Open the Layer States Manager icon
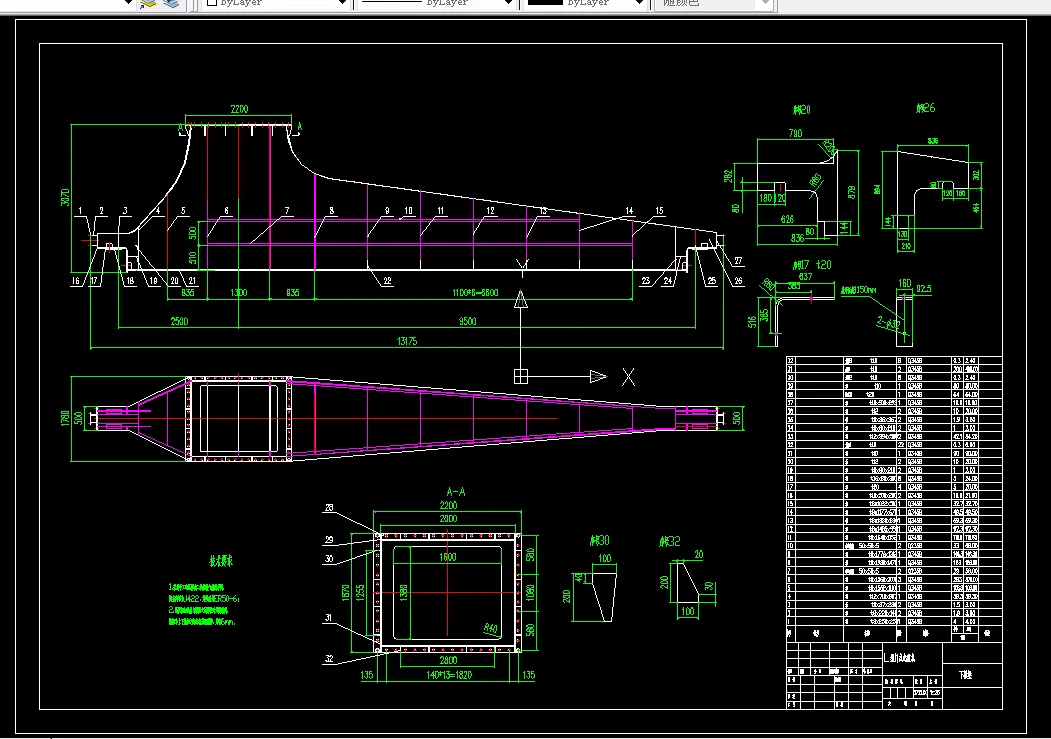 172,3
